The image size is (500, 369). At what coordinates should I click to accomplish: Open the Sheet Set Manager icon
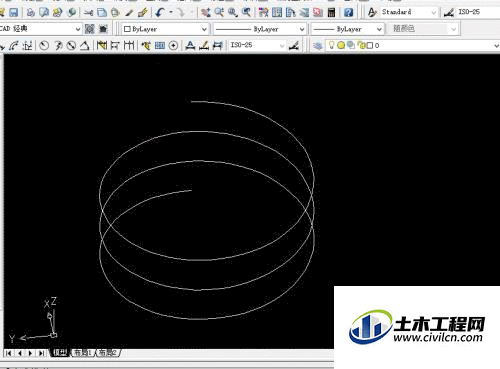pos(304,13)
